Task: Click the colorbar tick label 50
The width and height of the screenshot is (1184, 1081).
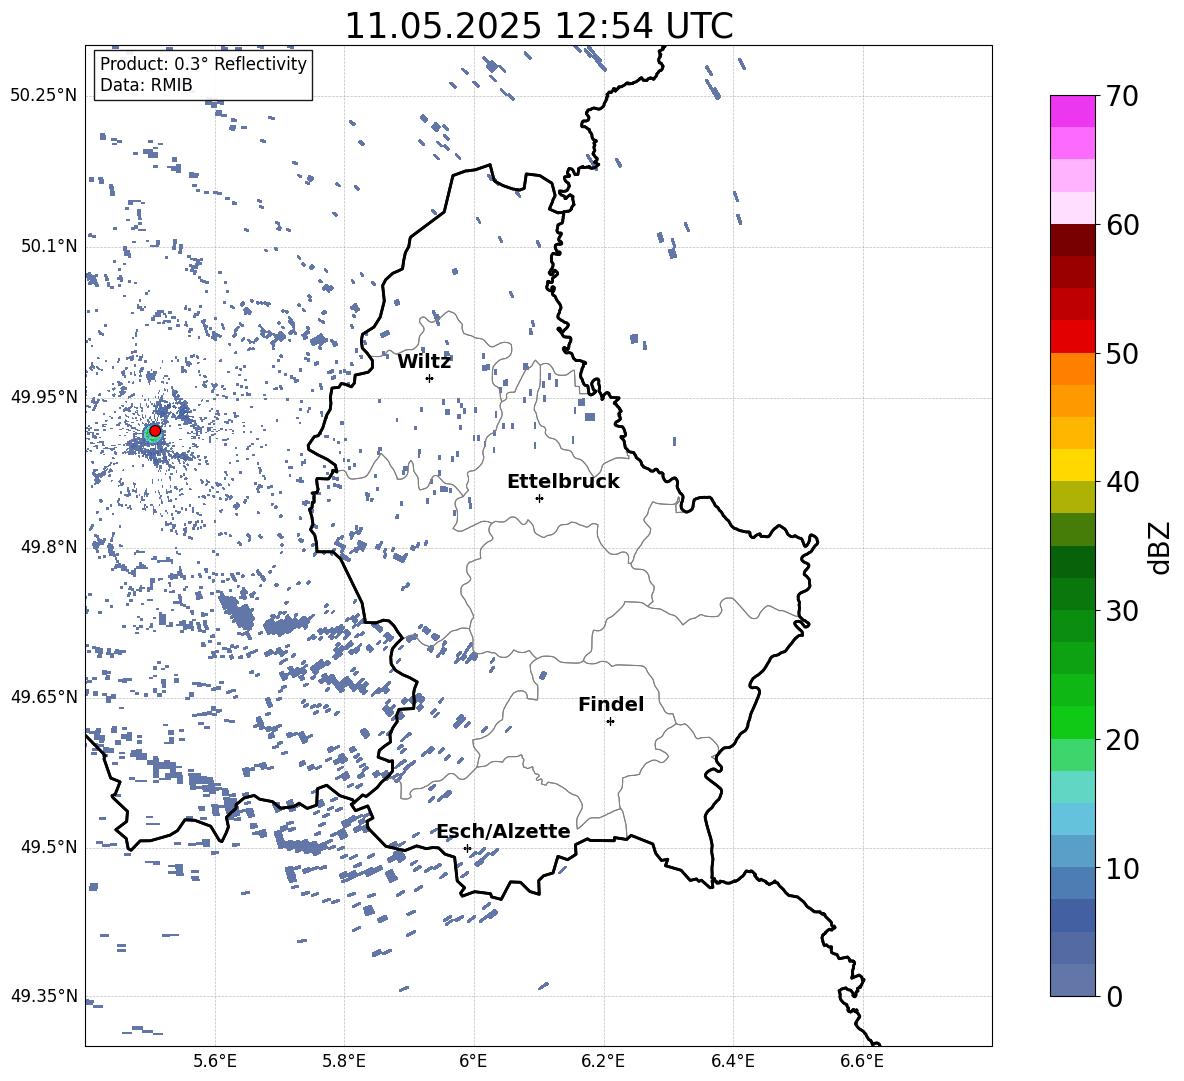Action: pyautogui.click(x=1122, y=353)
